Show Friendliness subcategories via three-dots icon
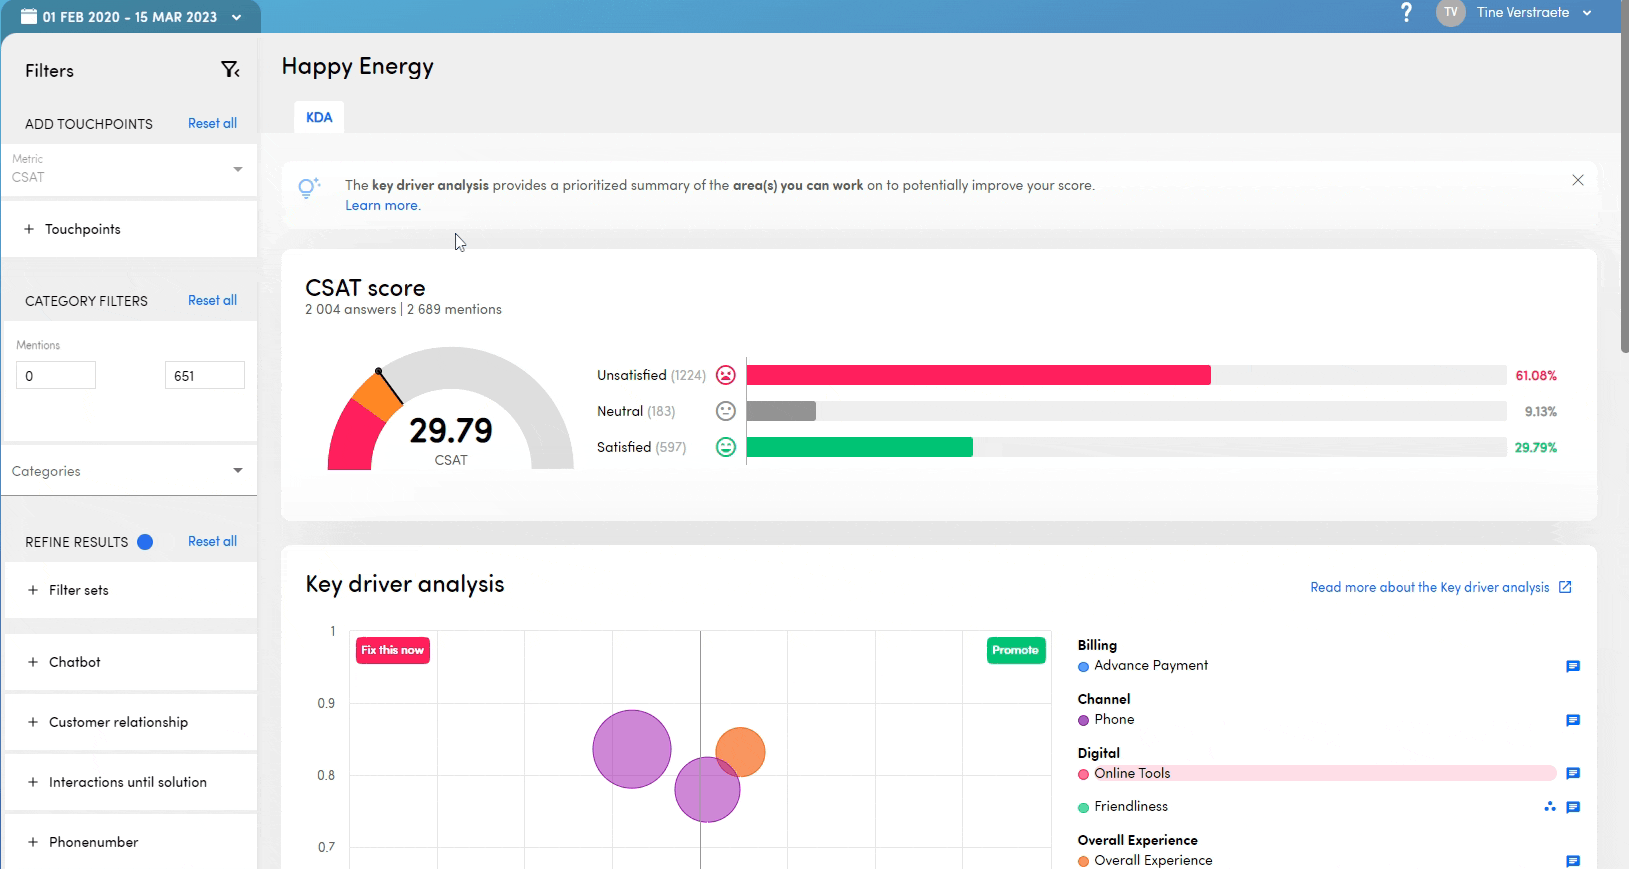Image resolution: width=1629 pixels, height=869 pixels. pyautogui.click(x=1549, y=807)
